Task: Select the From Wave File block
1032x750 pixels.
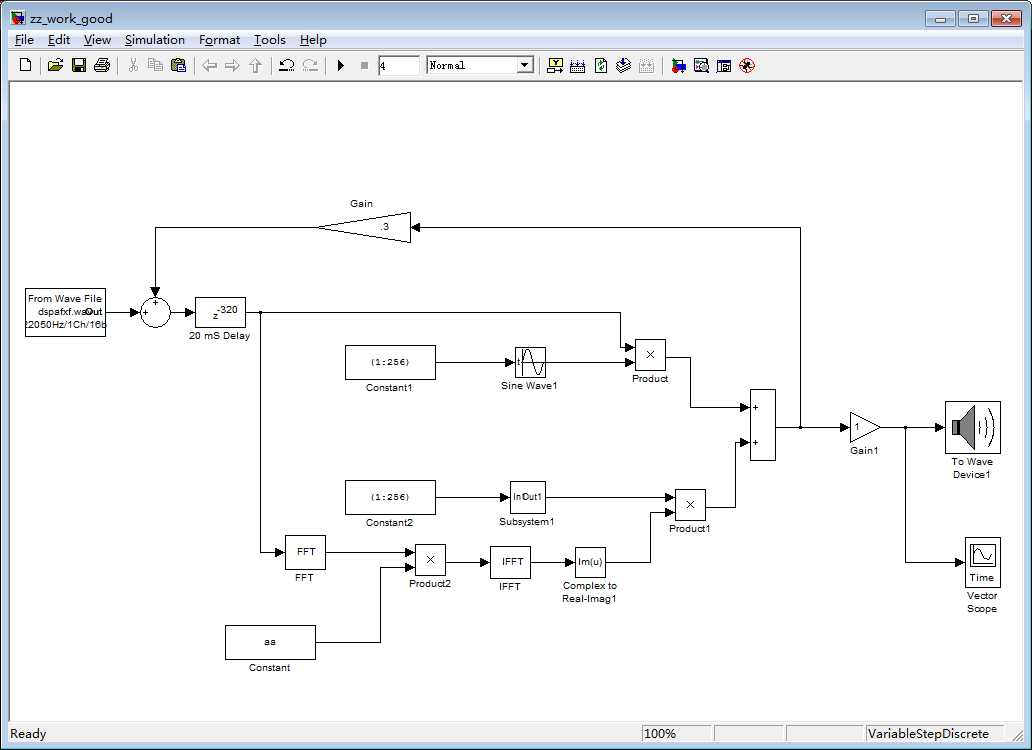Action: tap(65, 312)
